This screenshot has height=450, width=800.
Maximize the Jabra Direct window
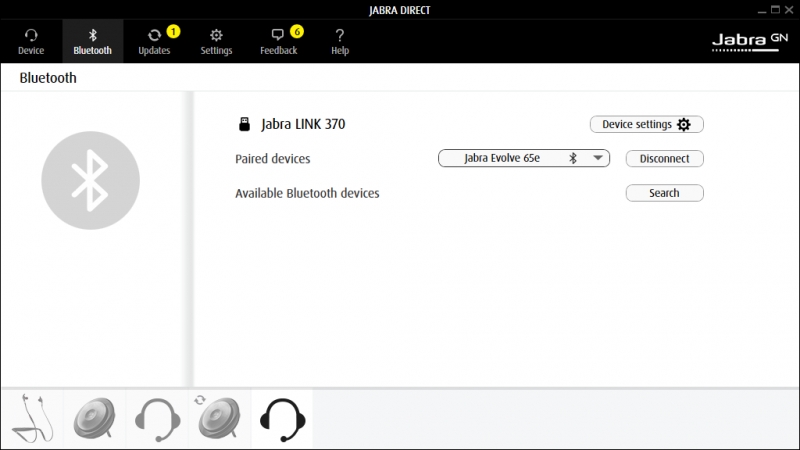click(776, 9)
